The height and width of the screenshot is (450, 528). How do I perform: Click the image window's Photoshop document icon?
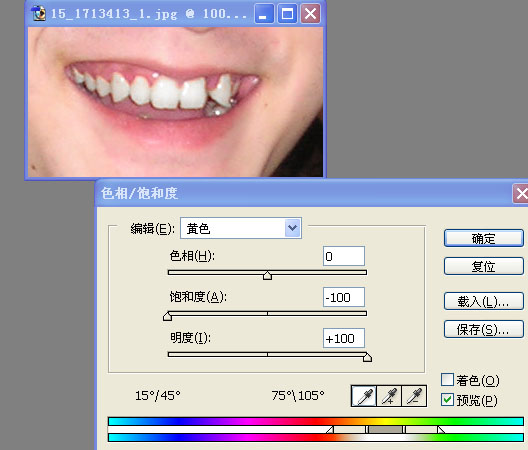tap(38, 13)
